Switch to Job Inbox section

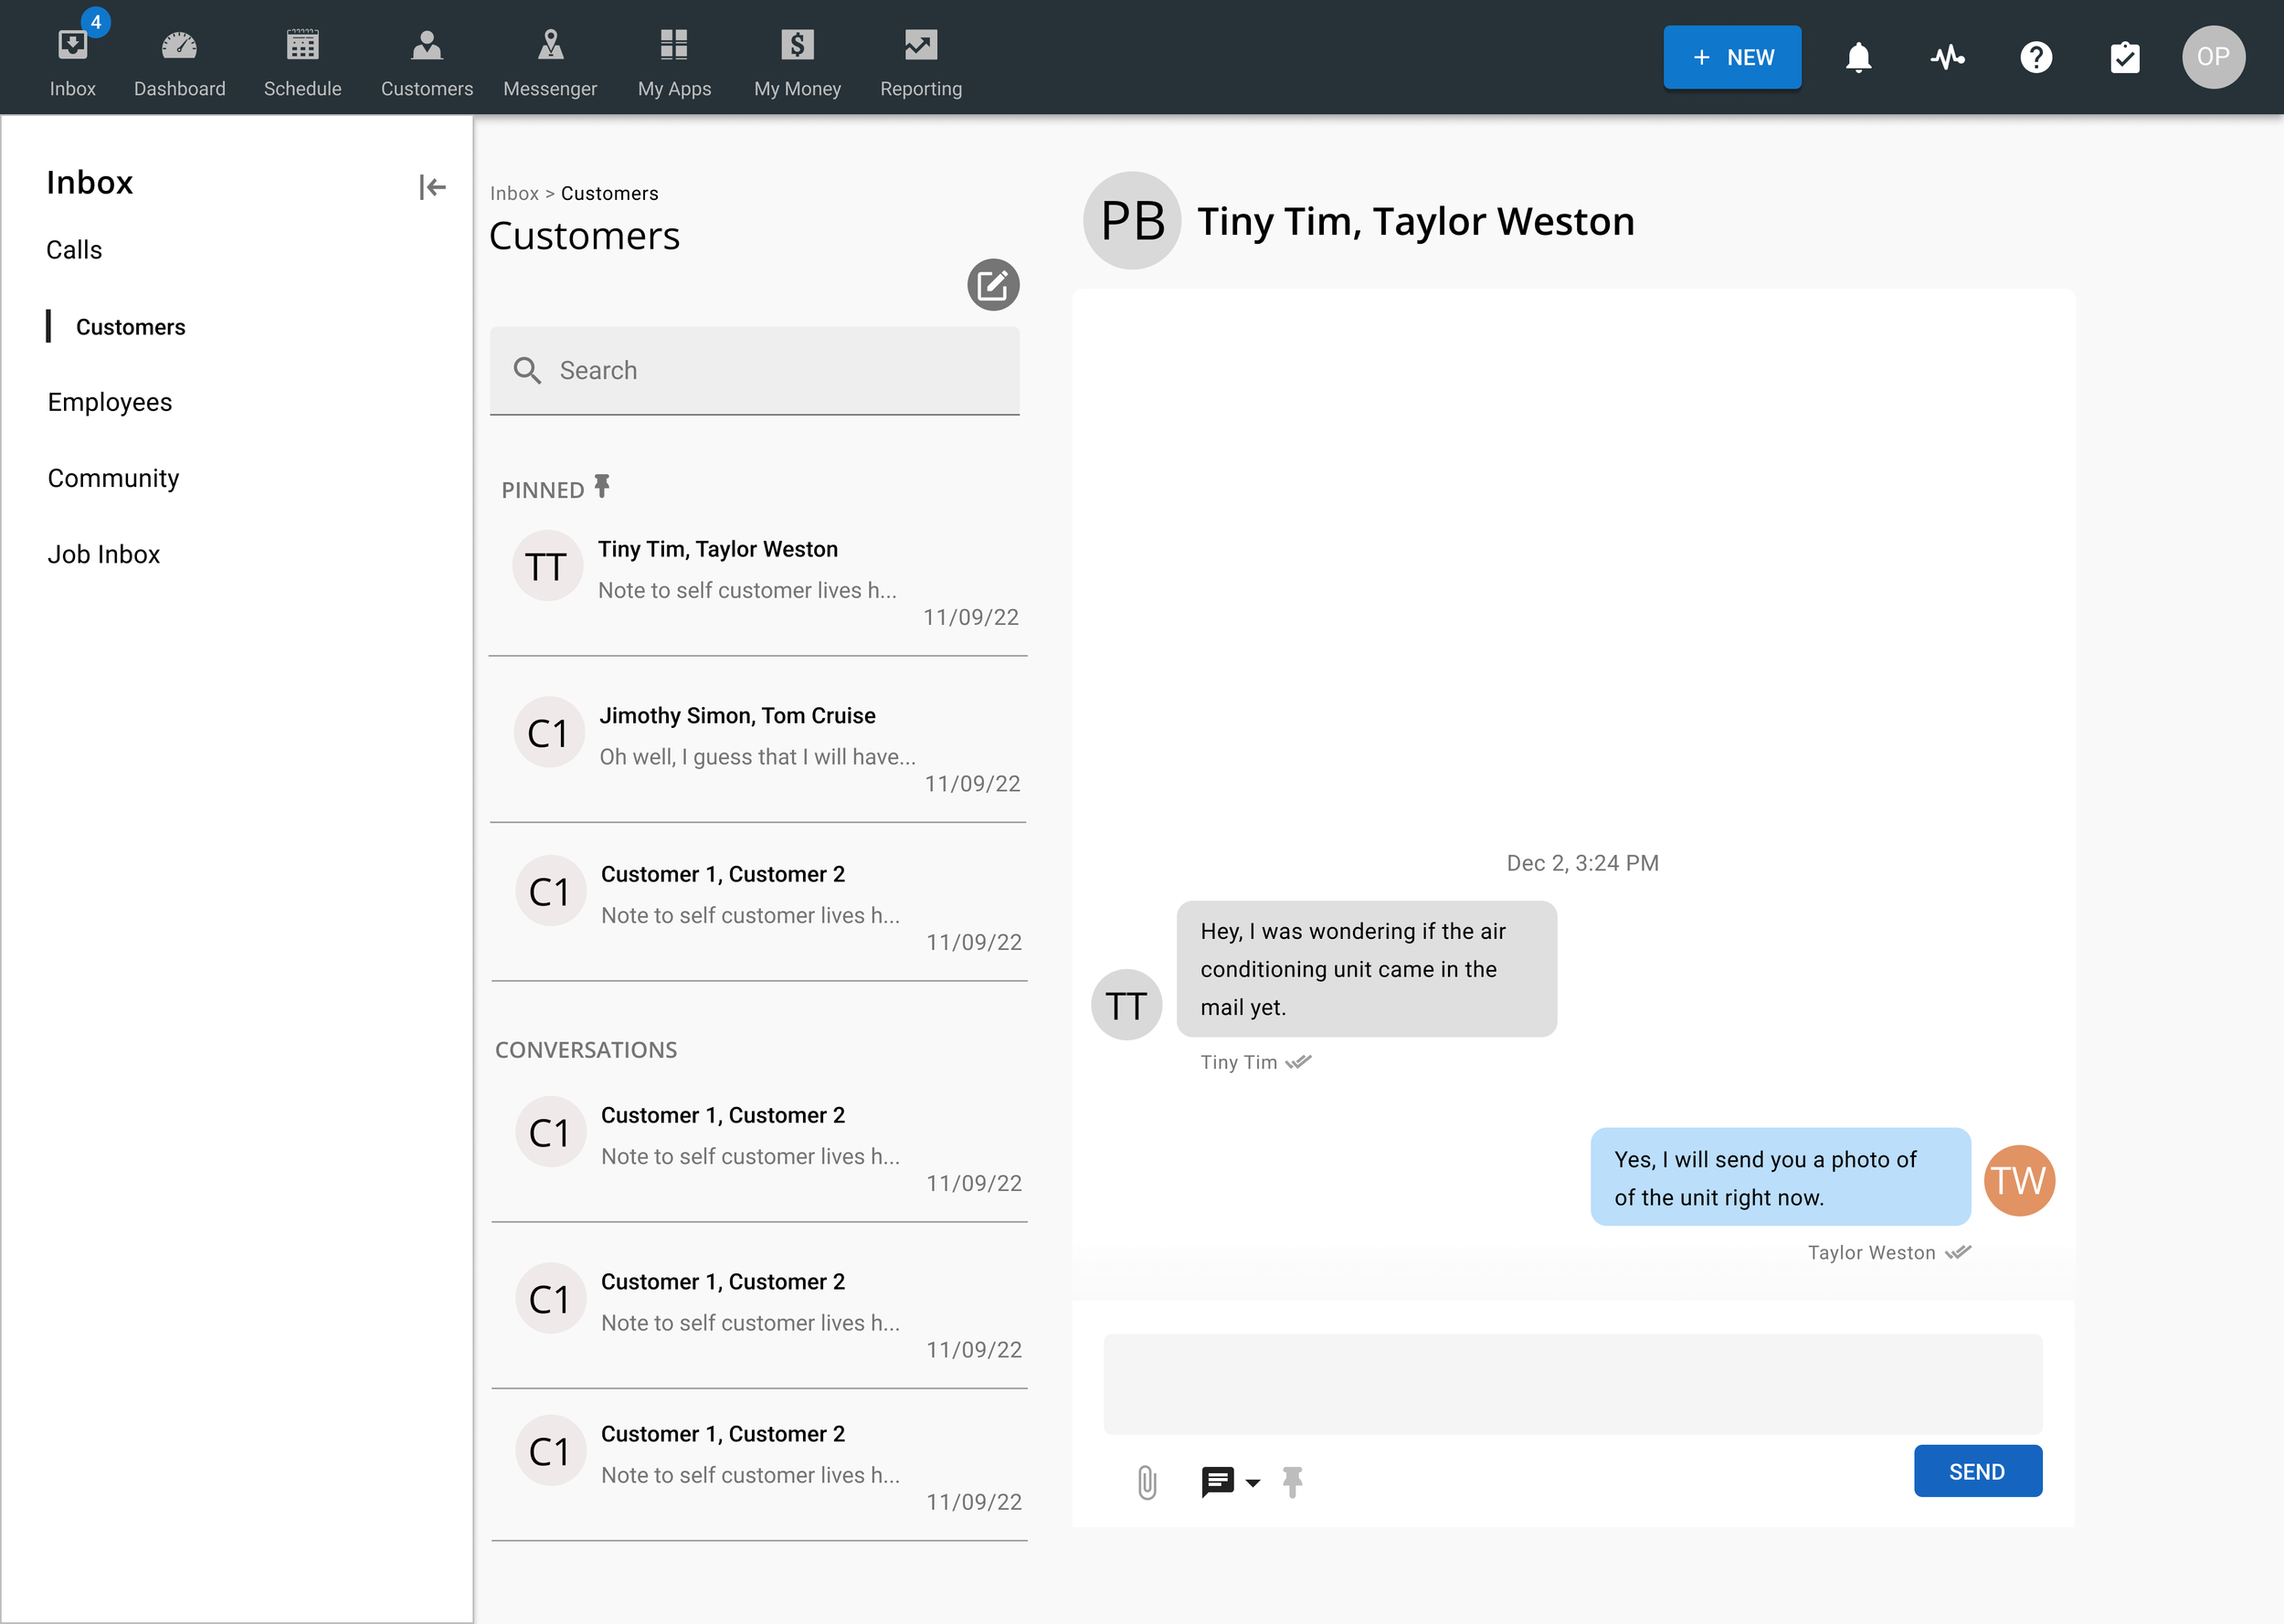(104, 554)
